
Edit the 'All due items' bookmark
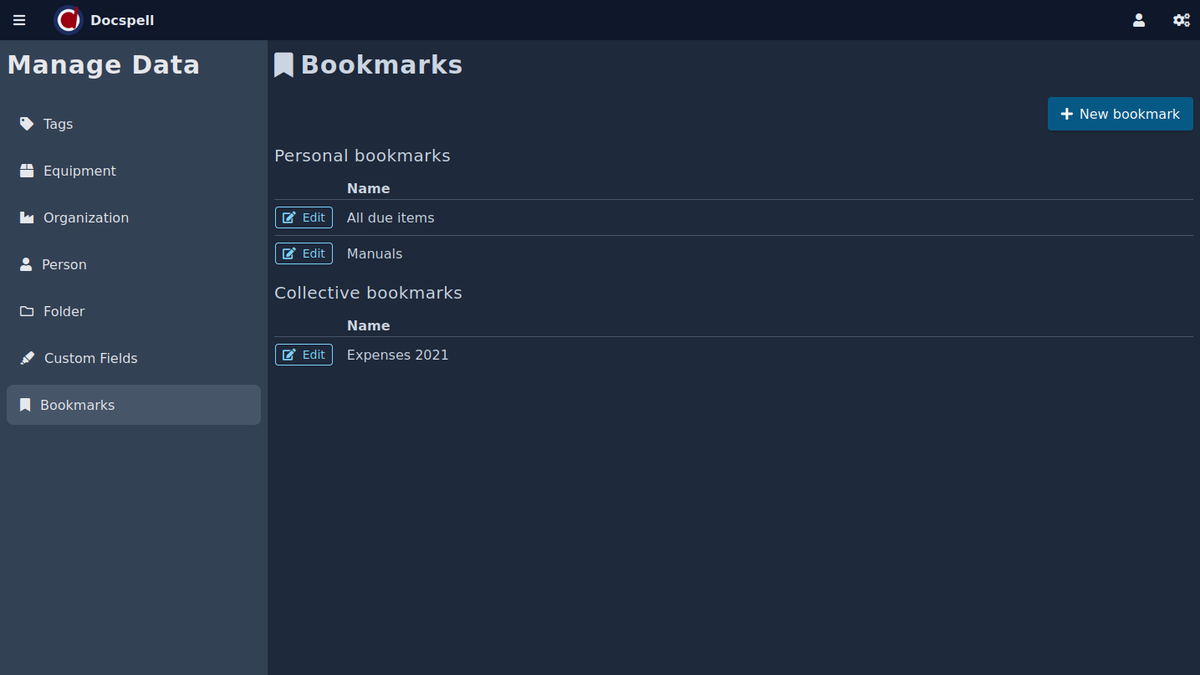(304, 218)
